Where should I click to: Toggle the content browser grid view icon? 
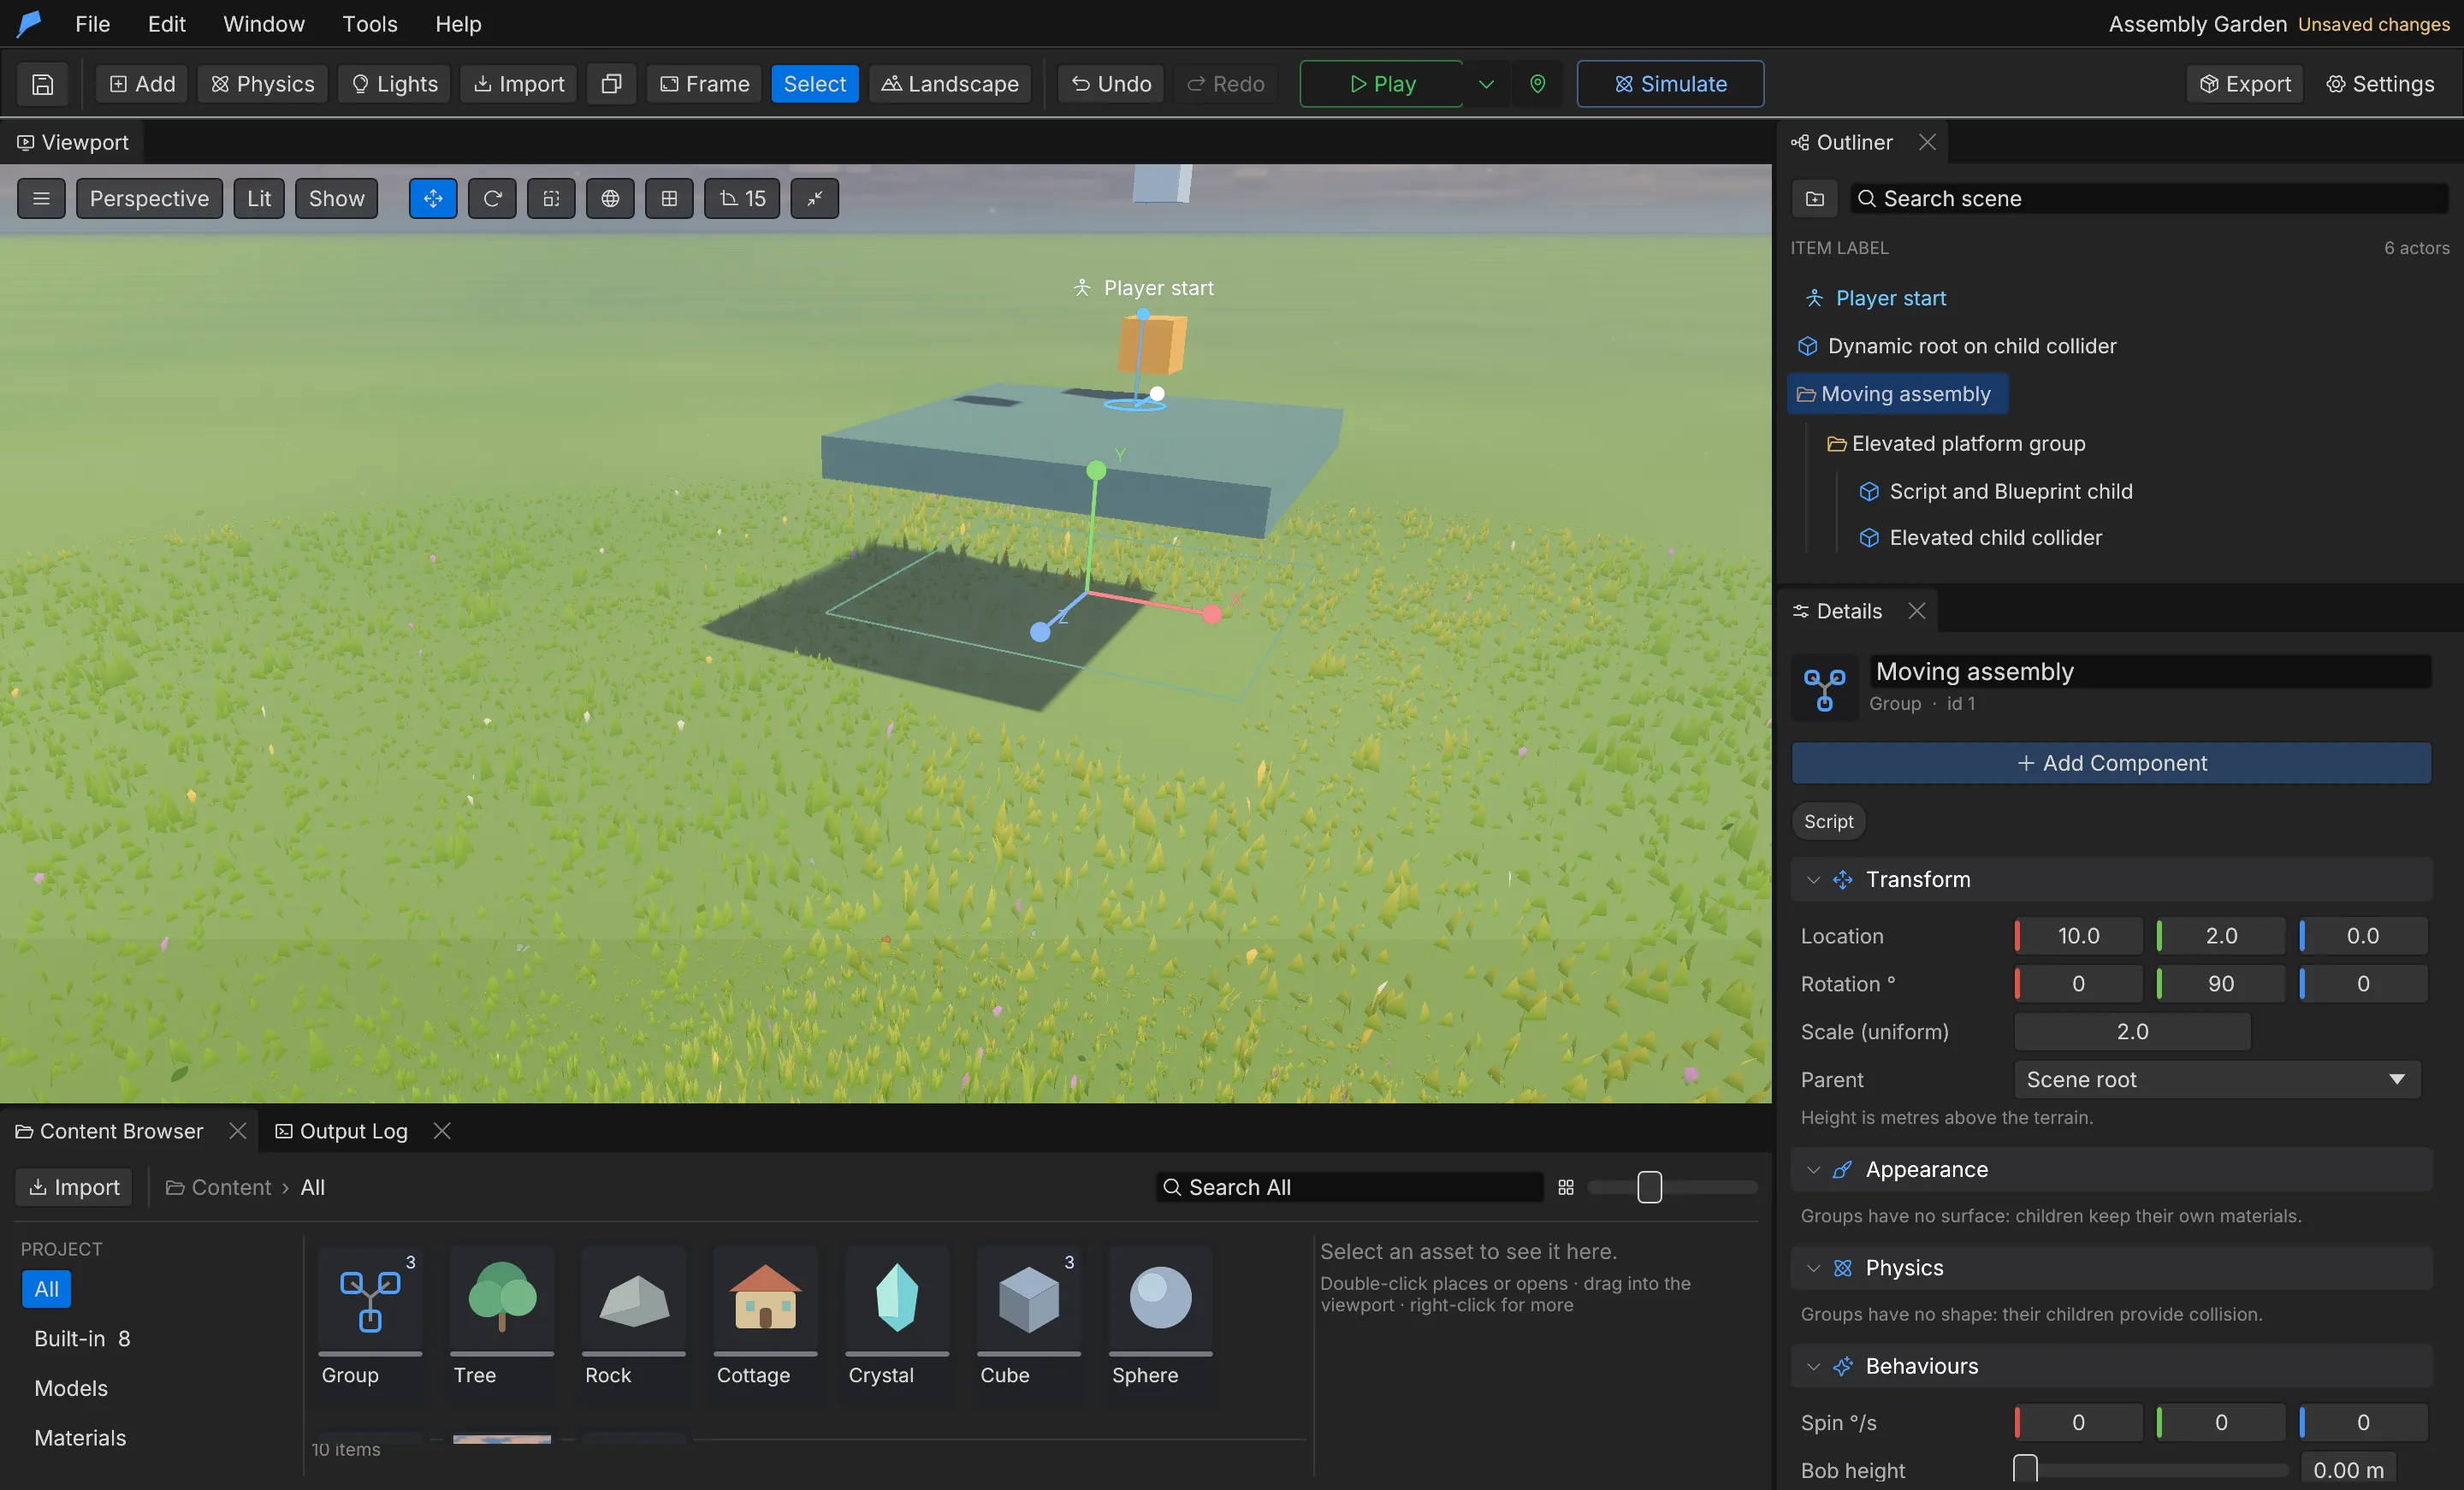tap(1566, 1187)
